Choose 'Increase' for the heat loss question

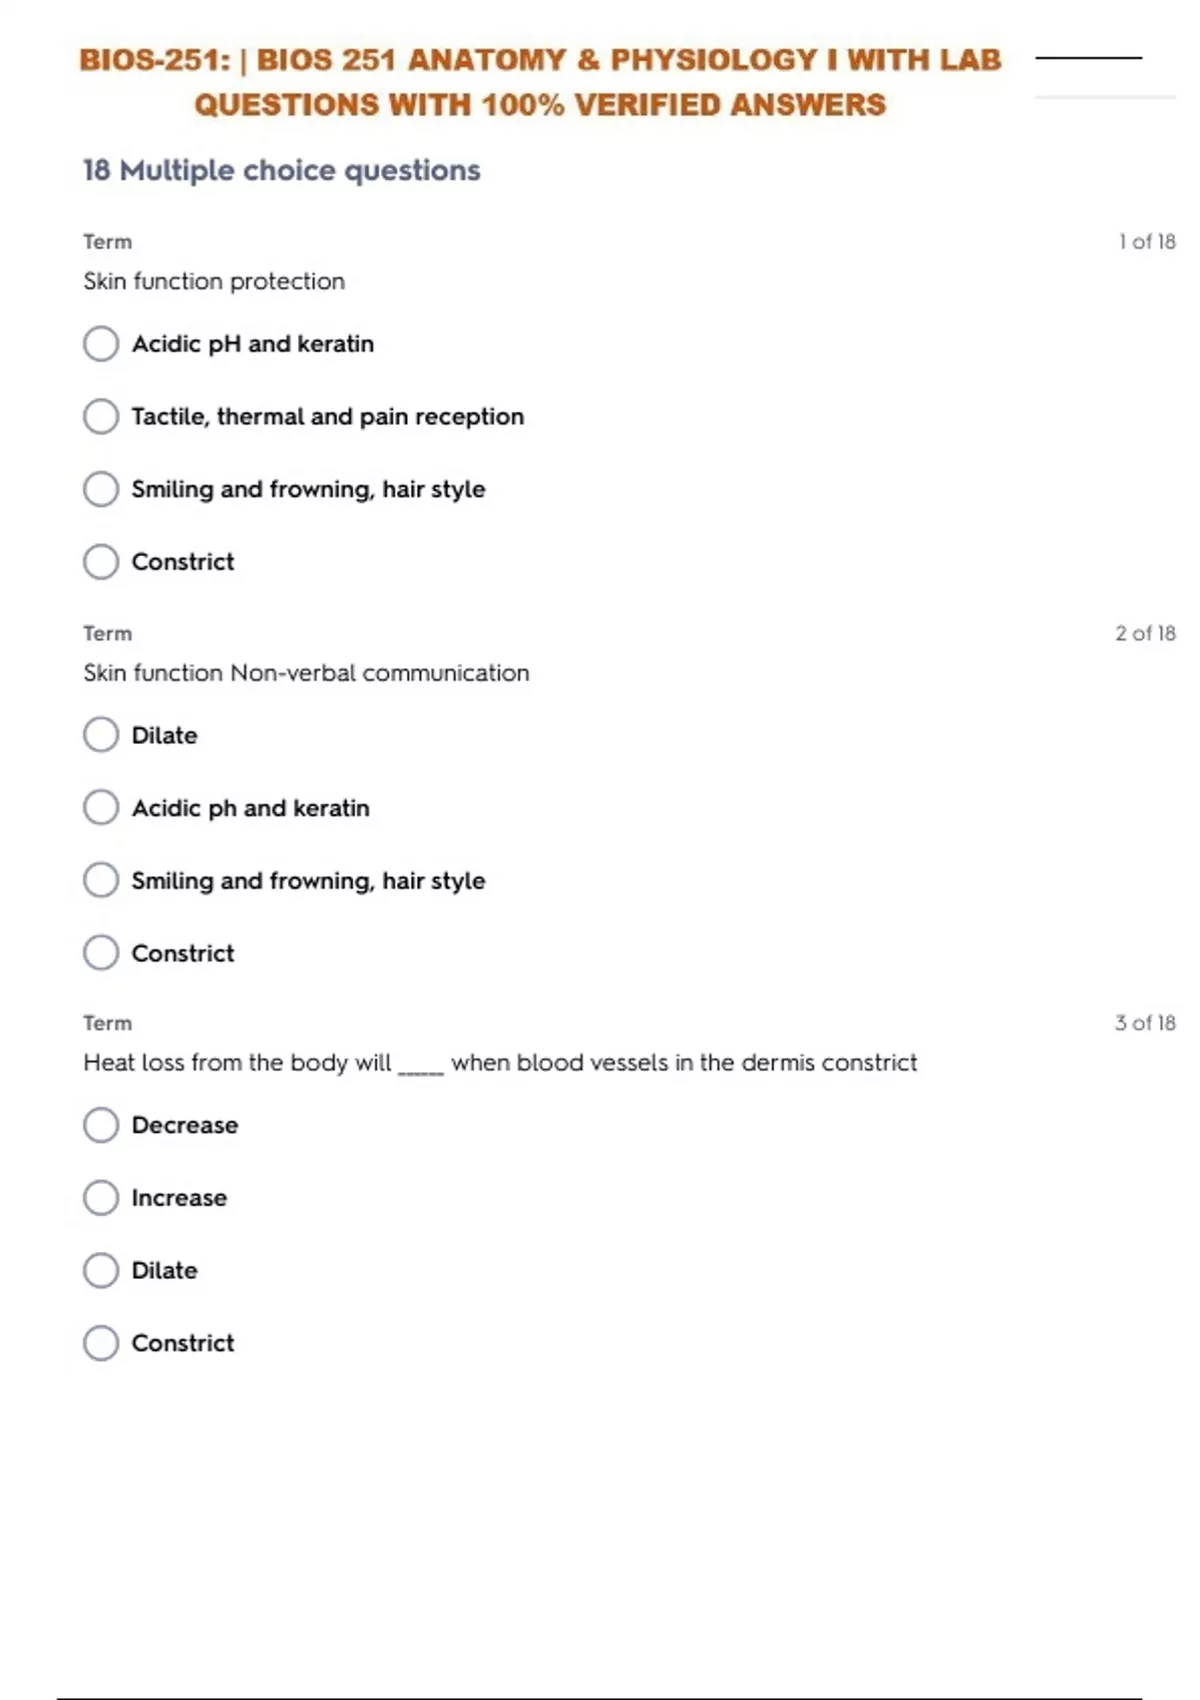click(101, 1198)
